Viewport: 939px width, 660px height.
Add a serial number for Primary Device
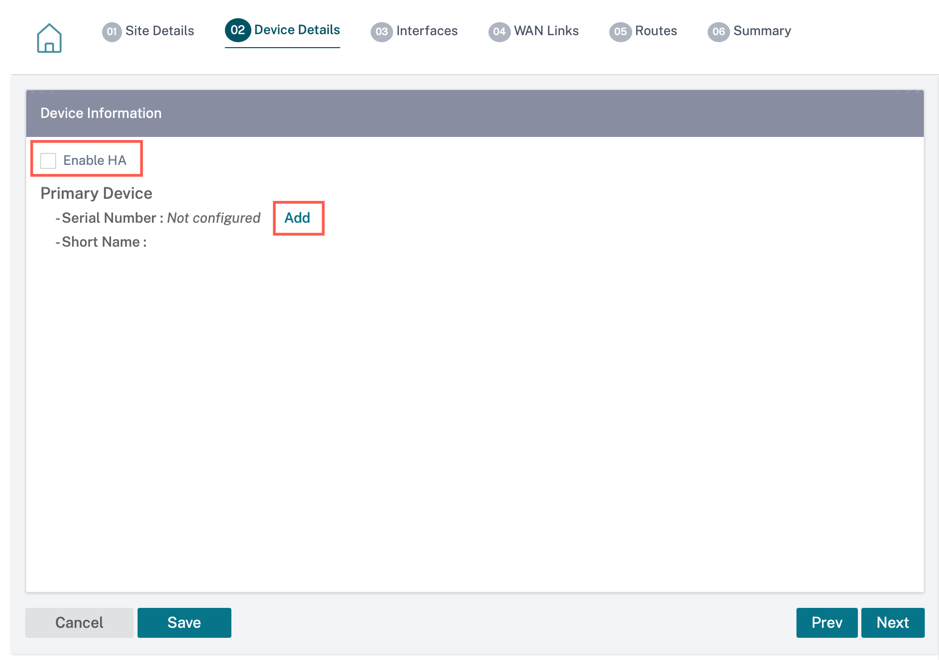coord(297,218)
